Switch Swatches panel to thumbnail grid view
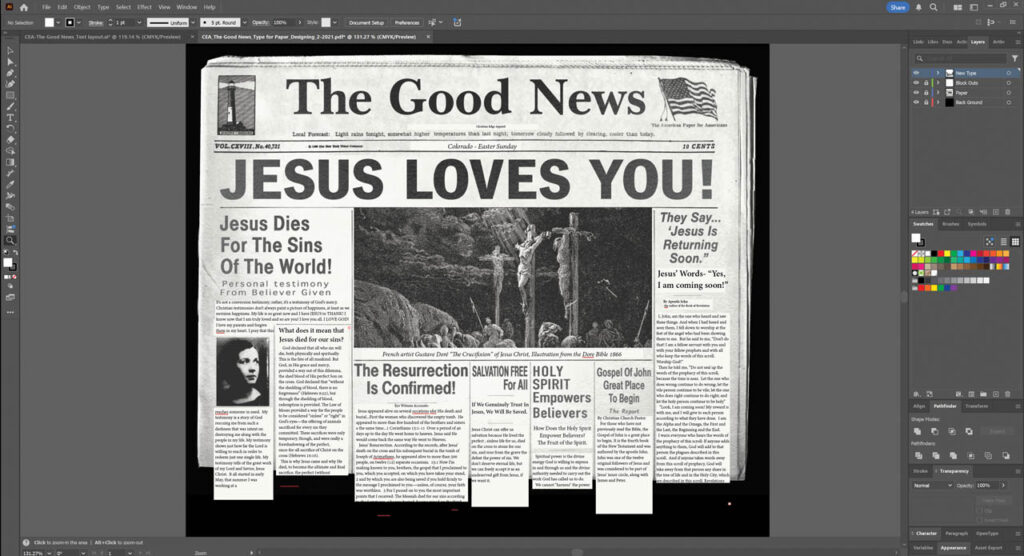The image size is (1024, 556). [1015, 242]
